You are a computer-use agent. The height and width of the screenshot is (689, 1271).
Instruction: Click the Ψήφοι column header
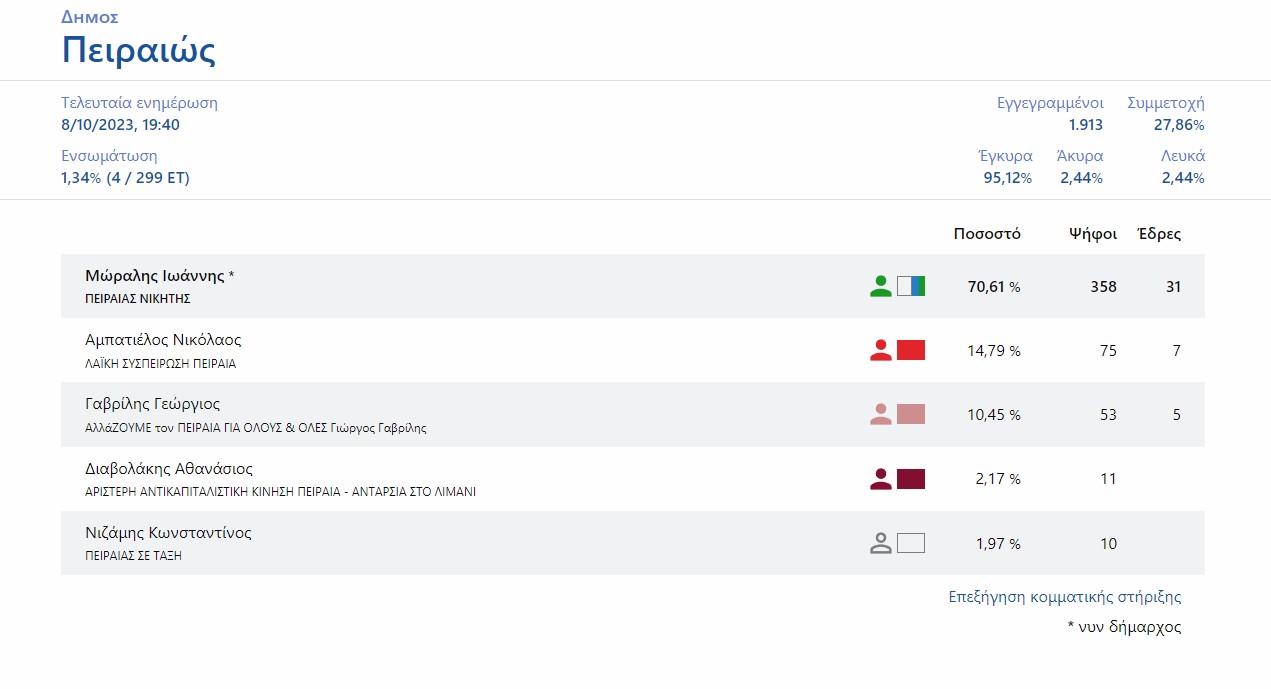tap(1092, 234)
